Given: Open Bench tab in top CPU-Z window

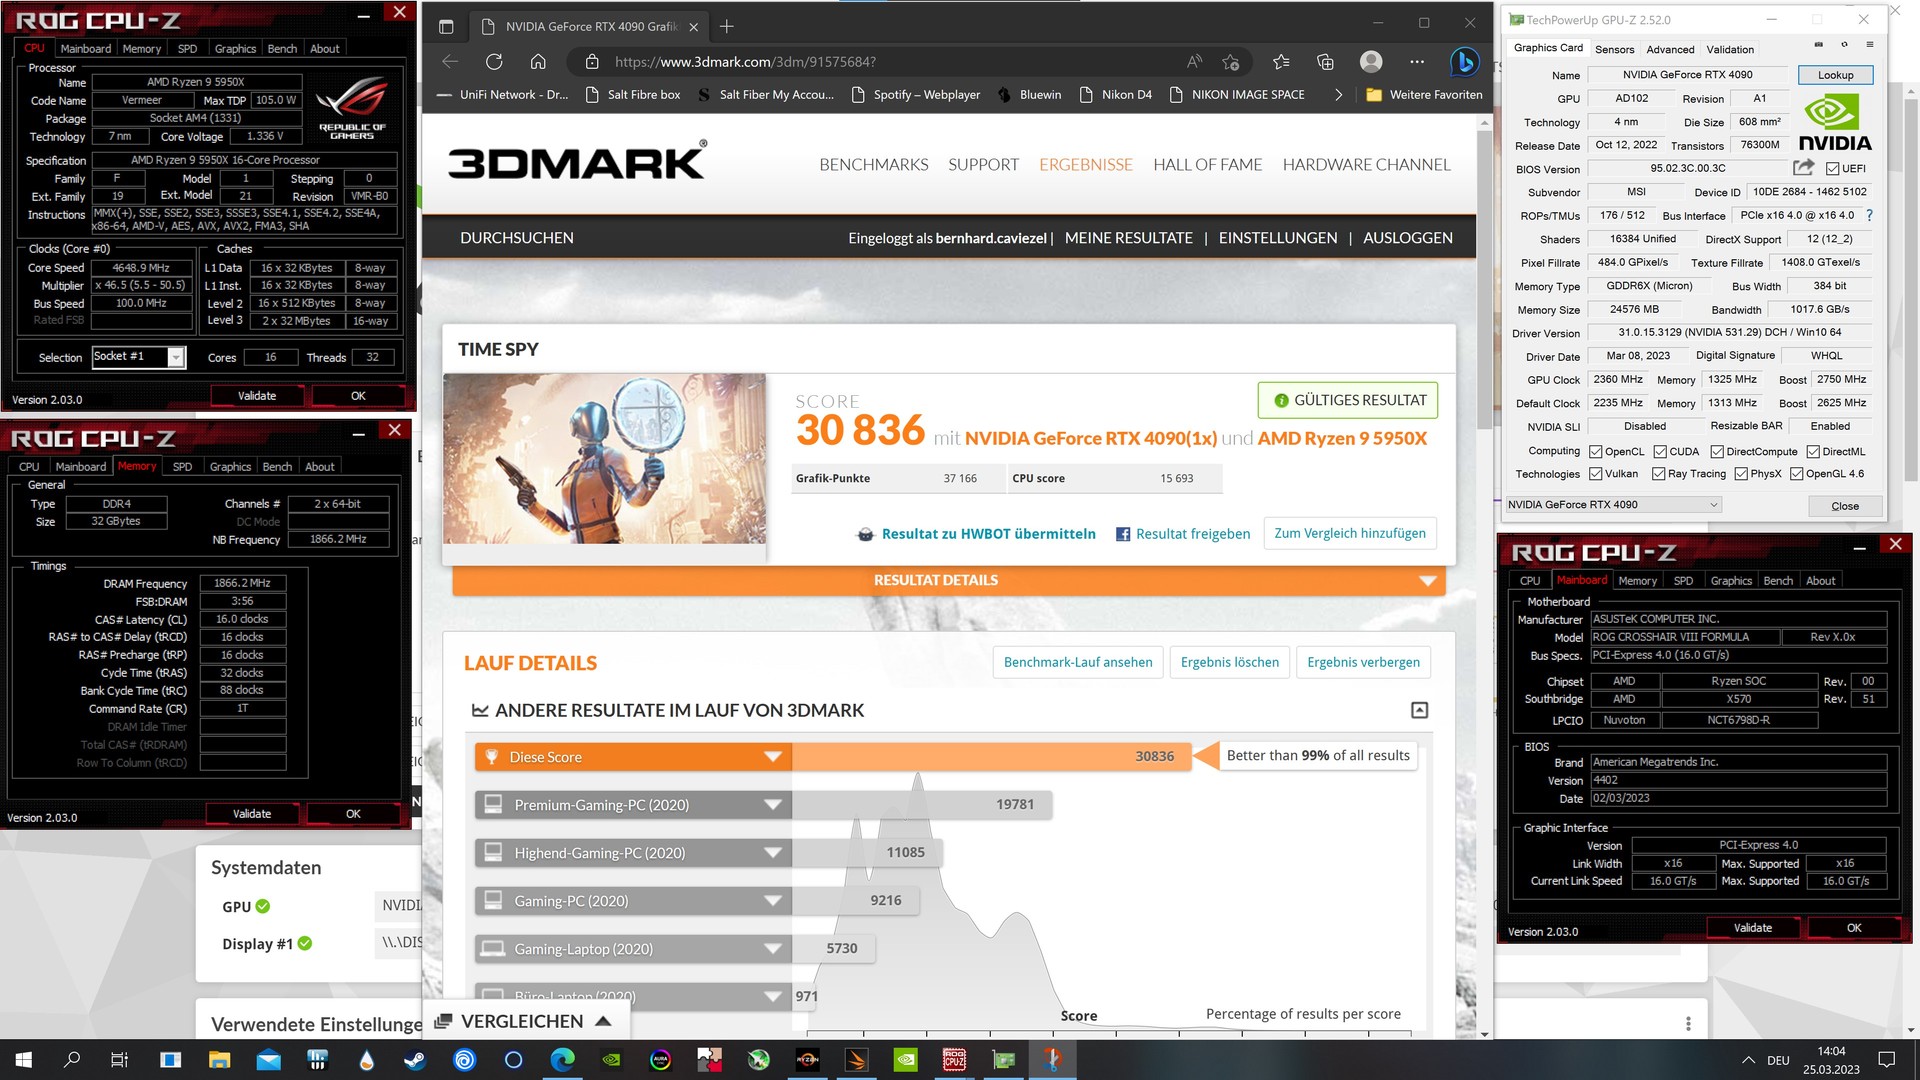Looking at the screenshot, I should pos(282,48).
